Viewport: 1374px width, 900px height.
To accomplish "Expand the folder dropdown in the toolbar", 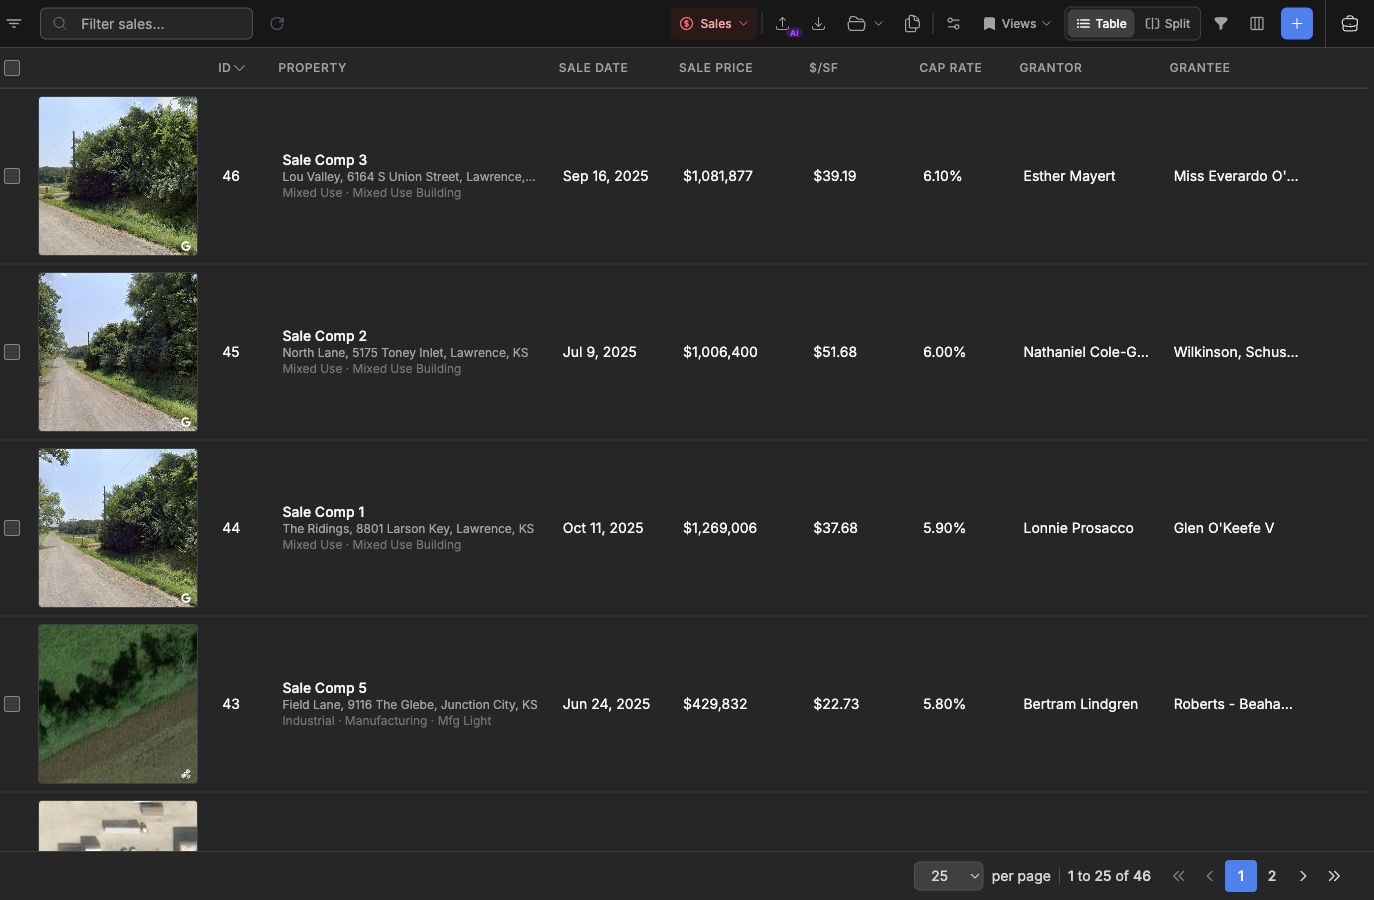I will tap(865, 23).
